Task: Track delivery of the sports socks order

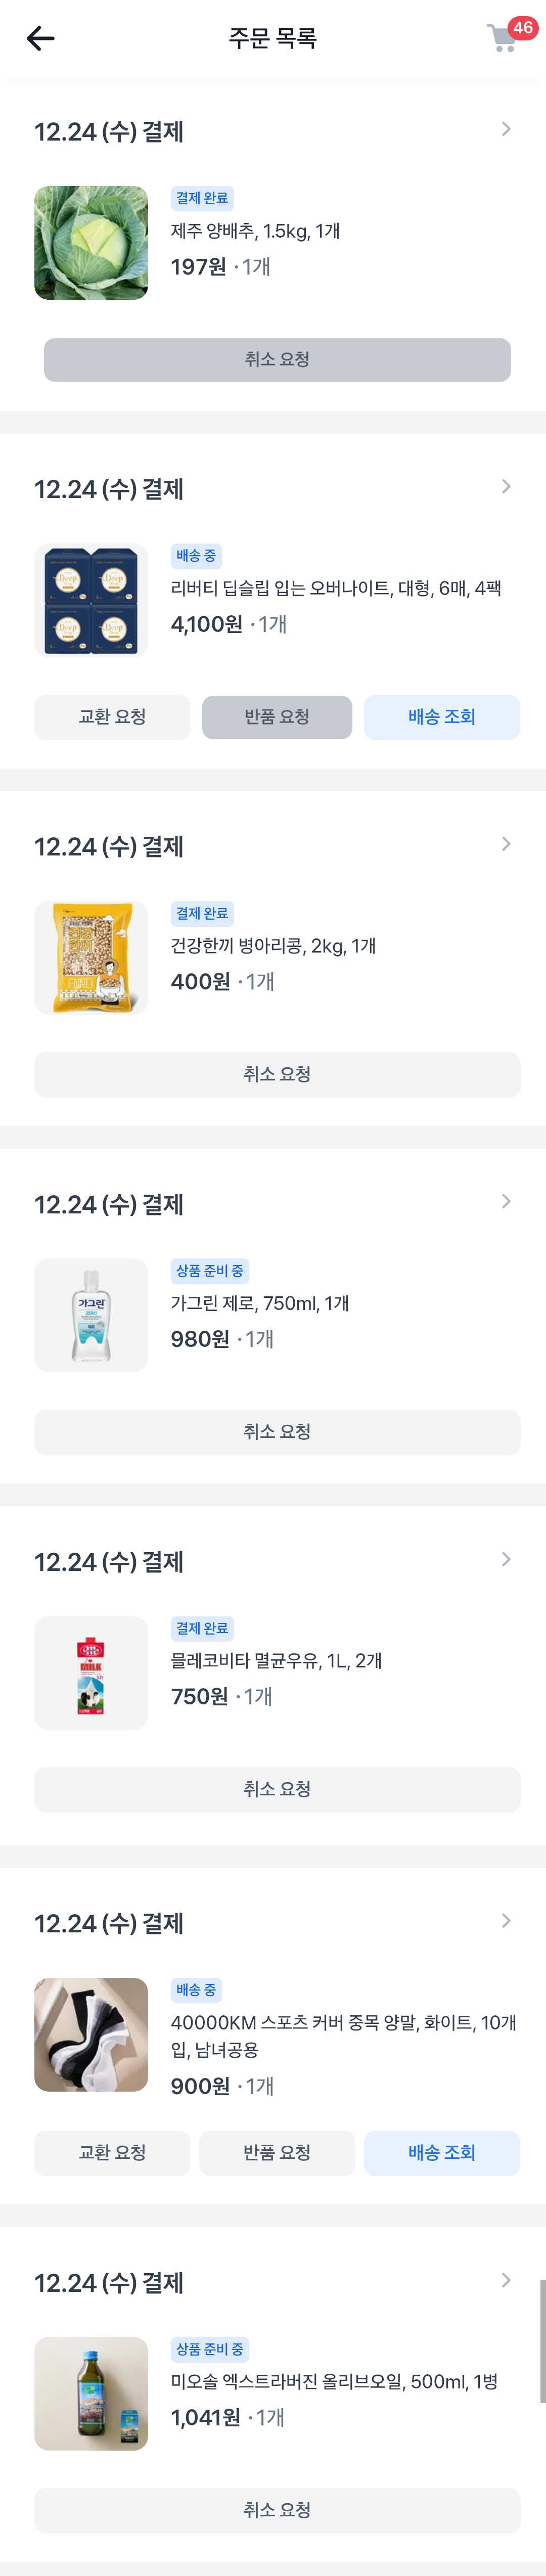Action: [x=441, y=2153]
